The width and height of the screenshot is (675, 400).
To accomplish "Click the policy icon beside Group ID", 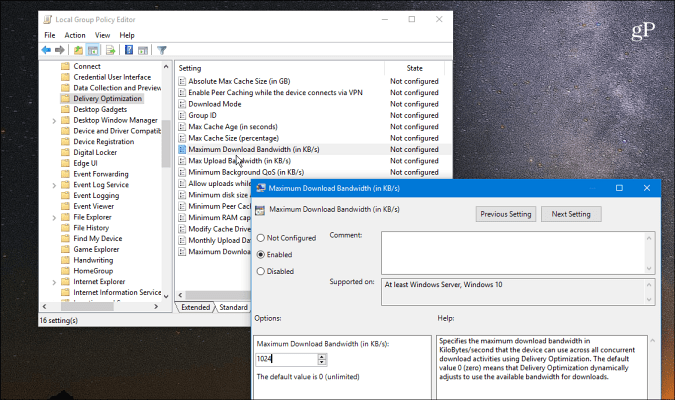I will 182,115.
